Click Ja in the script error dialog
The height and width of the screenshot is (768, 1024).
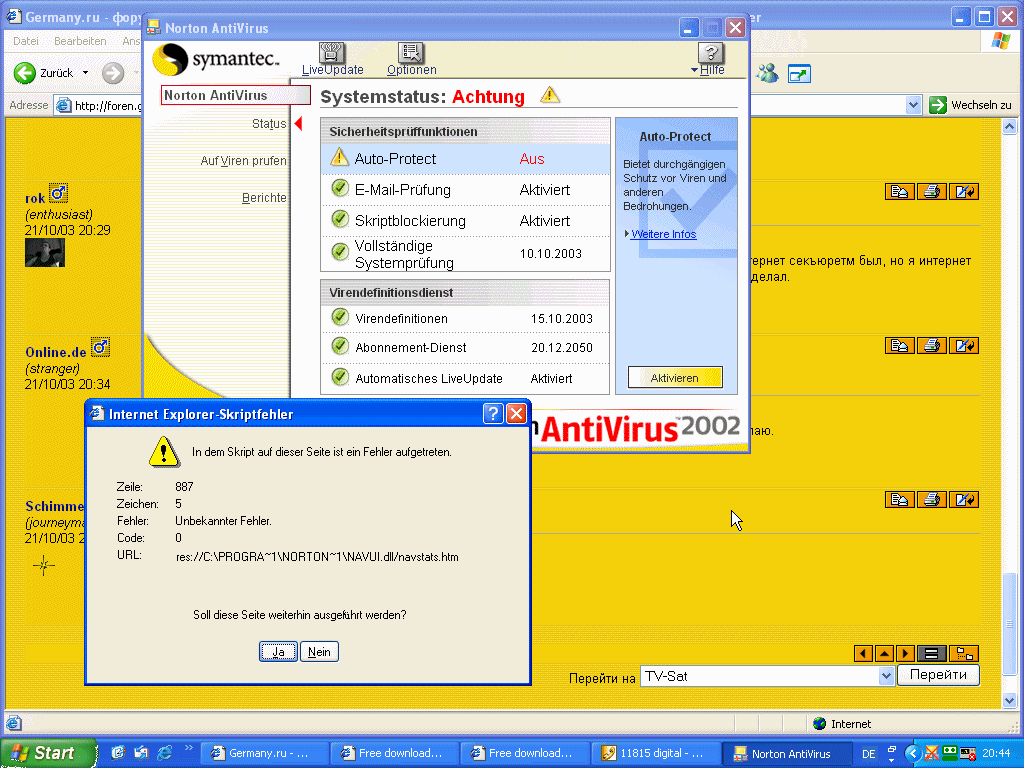tap(278, 652)
